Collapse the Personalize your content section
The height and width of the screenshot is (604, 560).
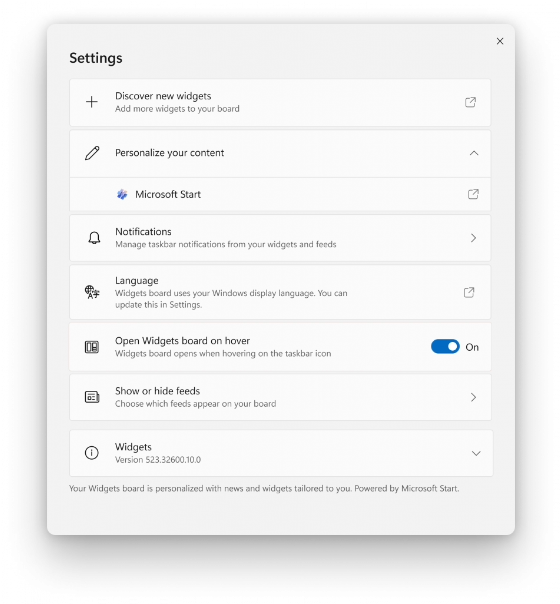coord(474,153)
